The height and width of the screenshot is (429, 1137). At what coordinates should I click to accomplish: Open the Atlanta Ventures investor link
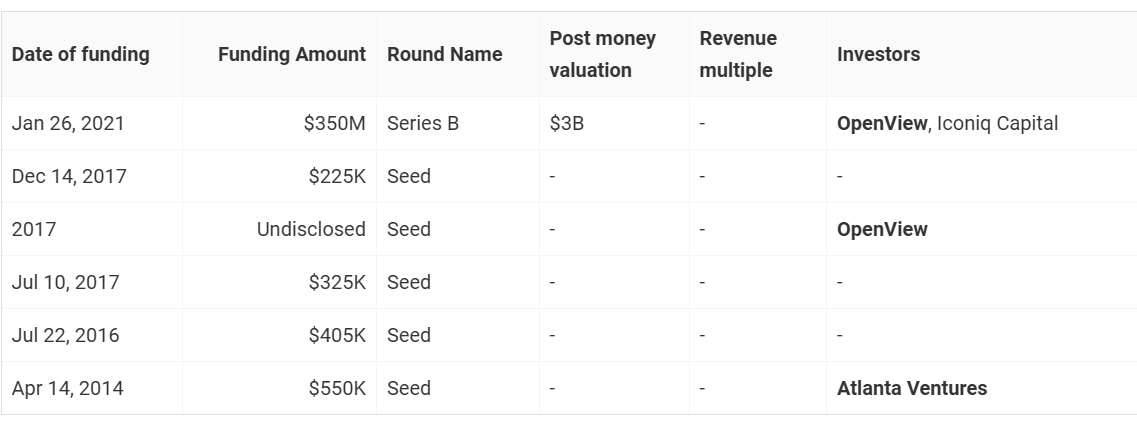(x=911, y=388)
